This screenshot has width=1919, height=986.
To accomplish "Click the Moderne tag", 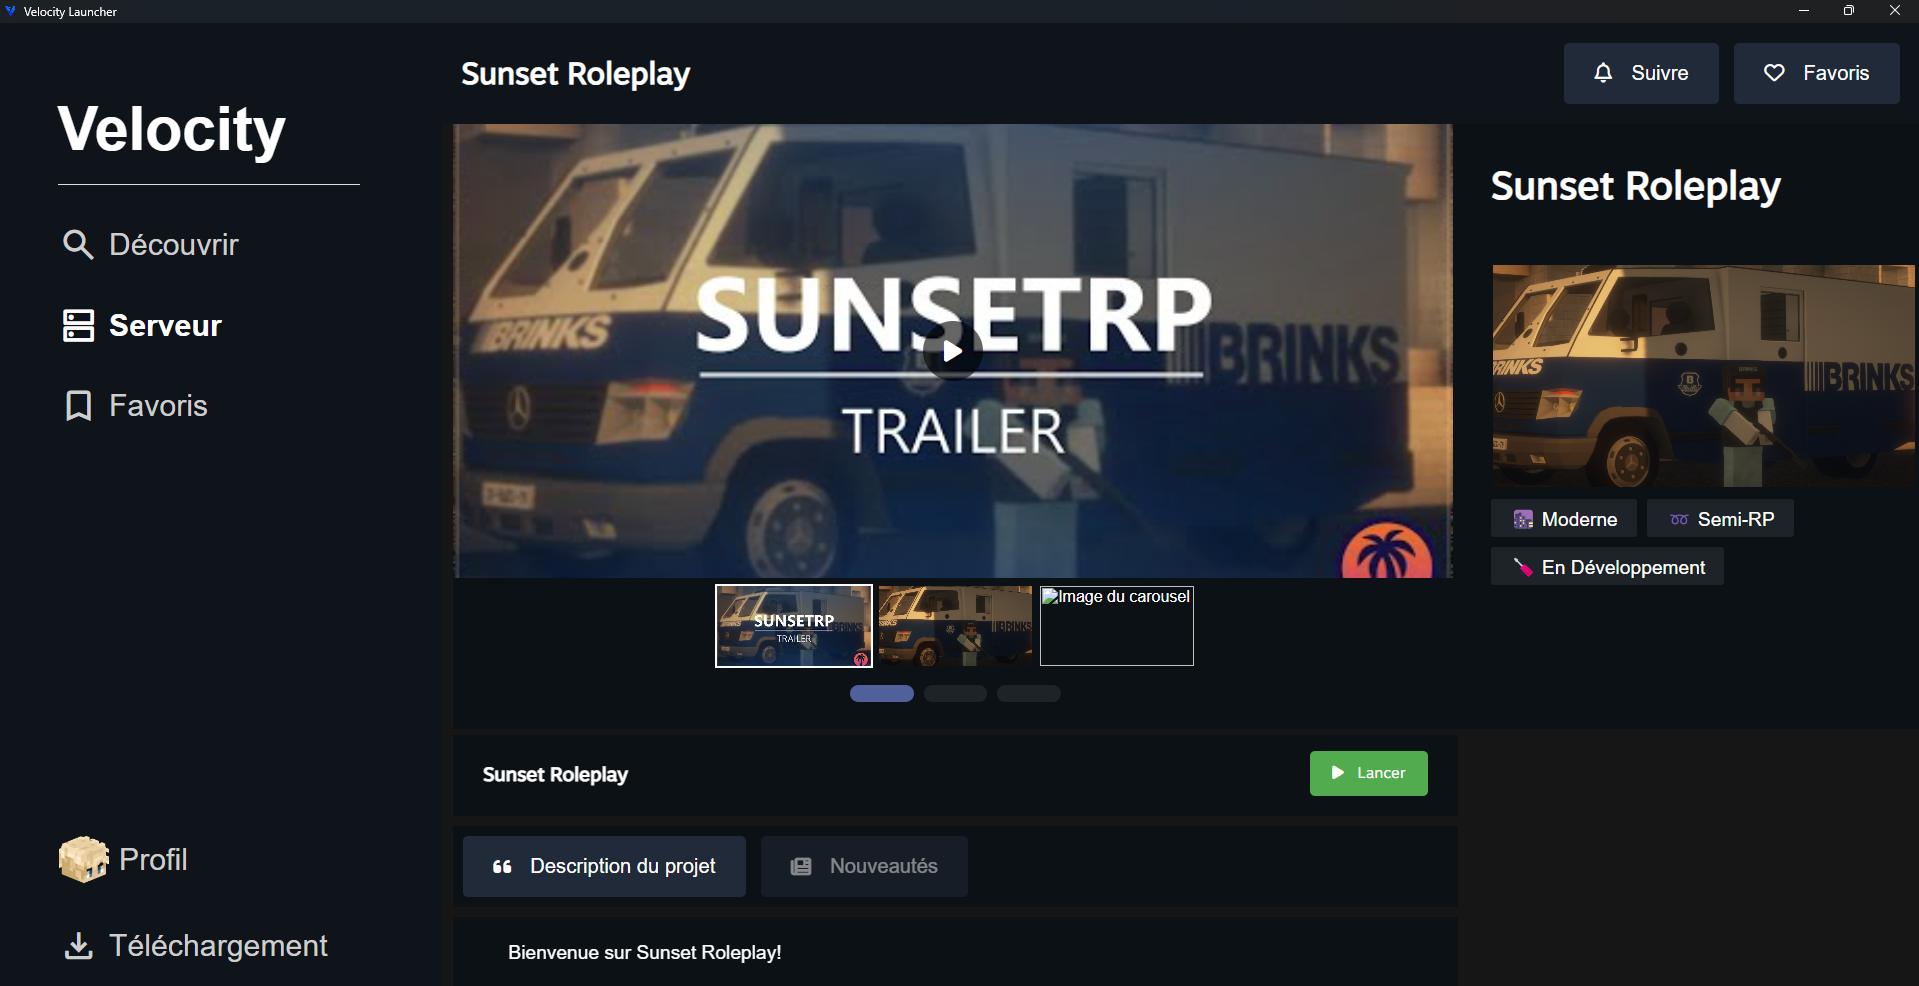I will coord(1564,519).
